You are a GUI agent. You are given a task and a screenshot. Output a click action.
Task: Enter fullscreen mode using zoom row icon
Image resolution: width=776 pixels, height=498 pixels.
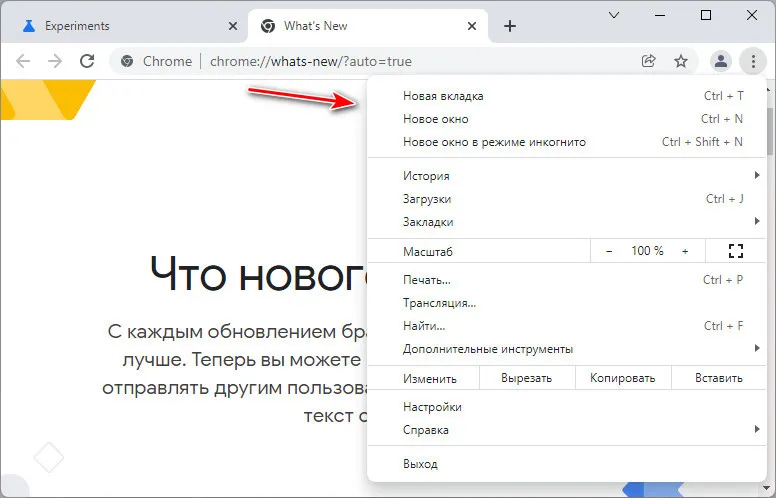click(x=737, y=251)
